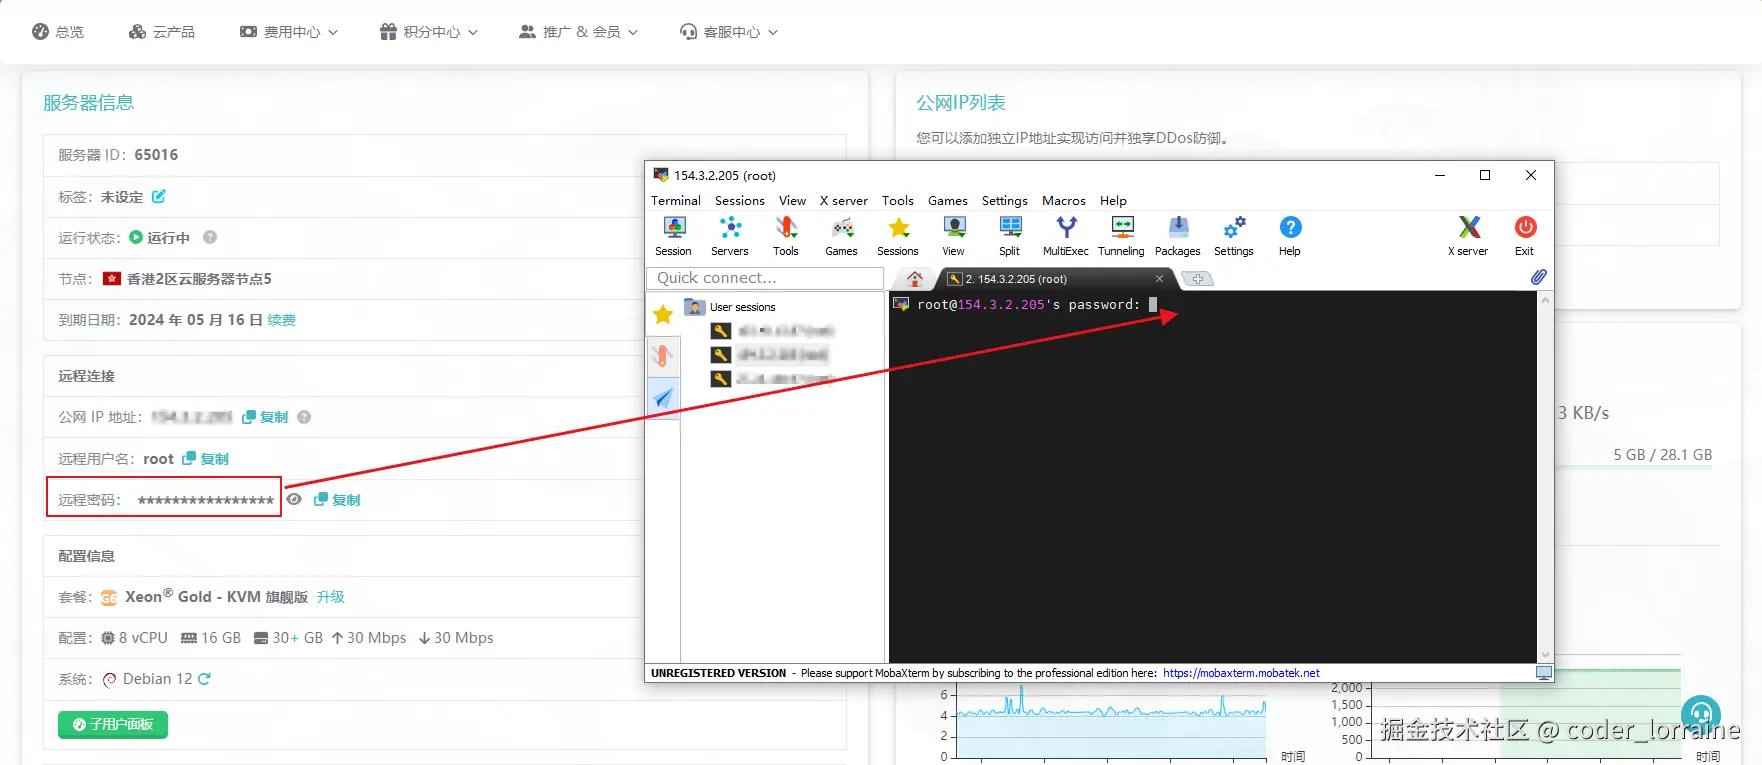The height and width of the screenshot is (765, 1762).
Task: Close the 154.3.2.205 terminal tab
Action: click(1160, 279)
